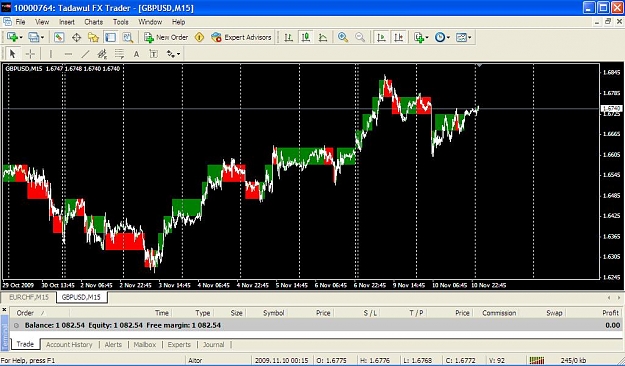Open the Tools menu
625x366 pixels.
[x=120, y=22]
